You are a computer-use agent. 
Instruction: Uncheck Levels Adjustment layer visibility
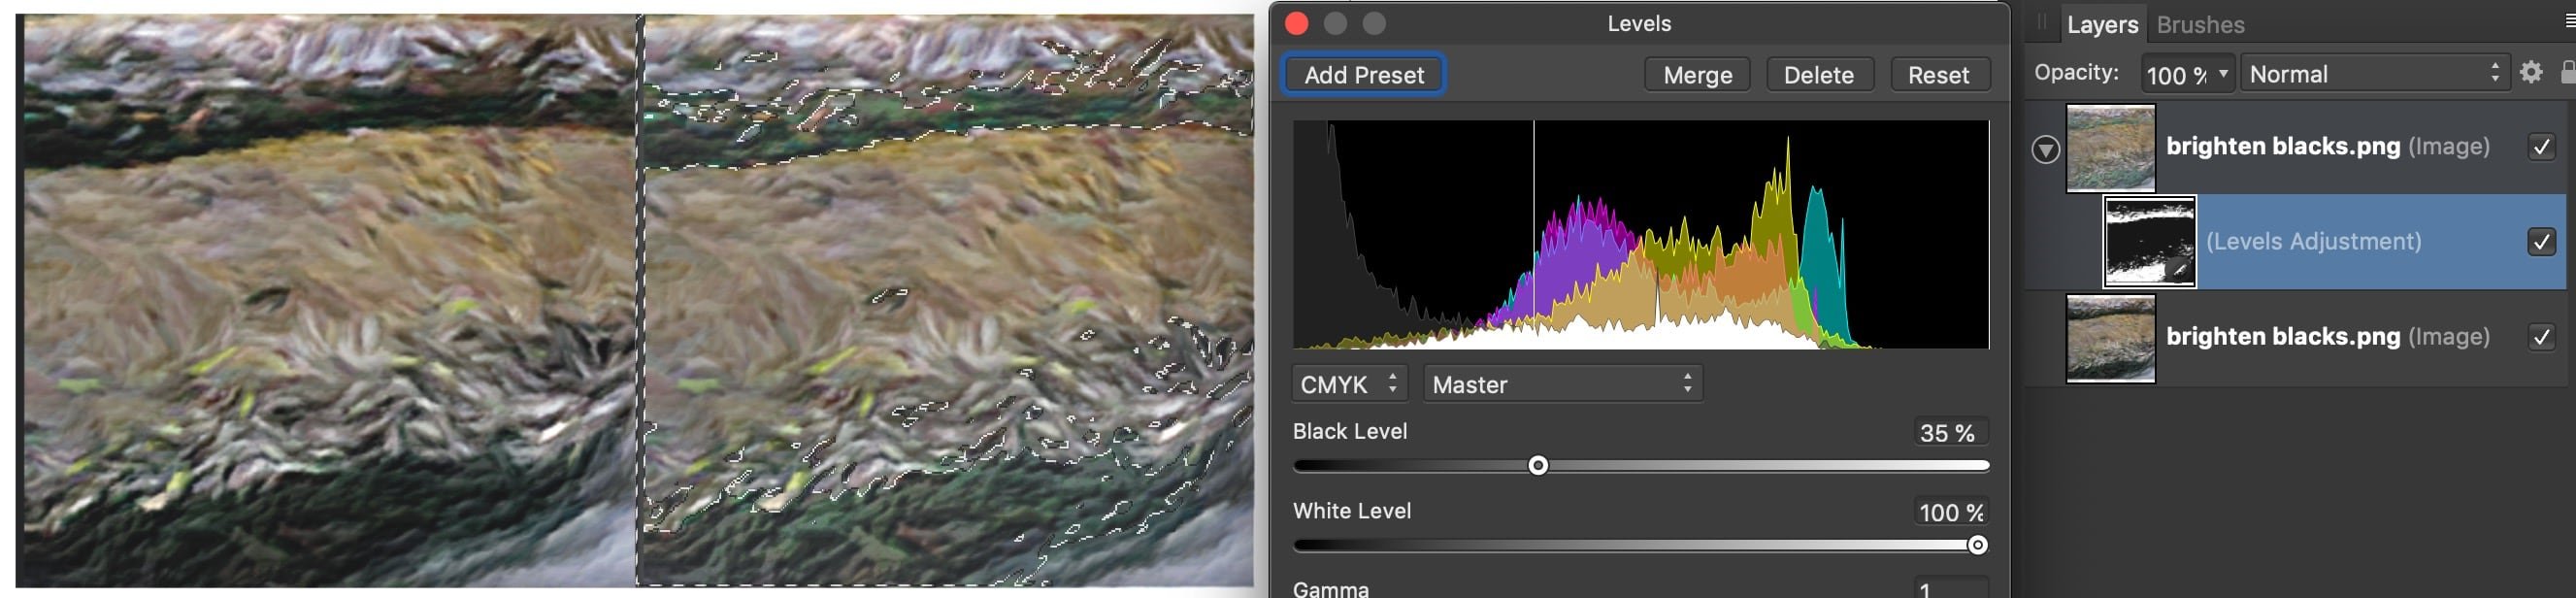tap(2541, 242)
